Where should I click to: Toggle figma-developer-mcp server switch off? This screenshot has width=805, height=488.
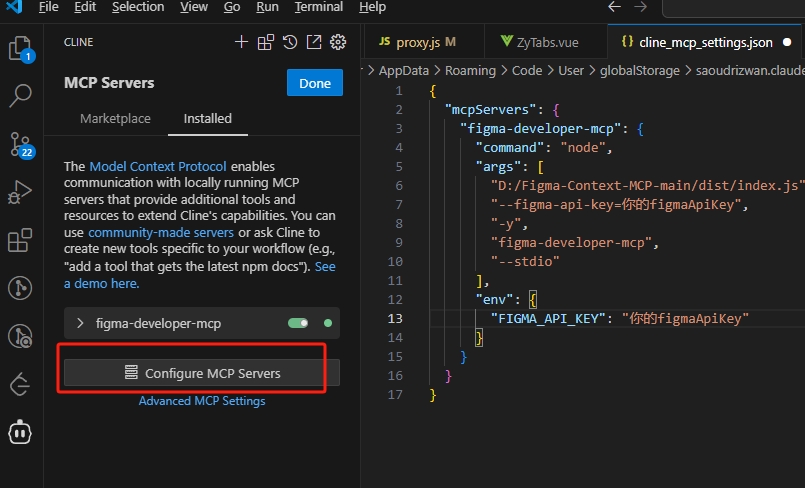coord(298,323)
